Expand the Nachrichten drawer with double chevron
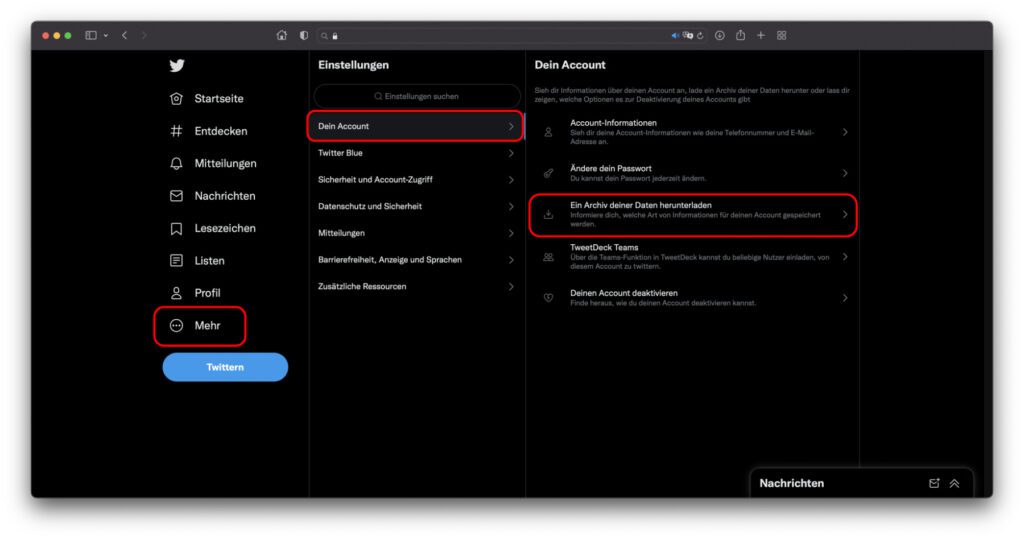The height and width of the screenshot is (539, 1024). pyautogui.click(x=954, y=483)
